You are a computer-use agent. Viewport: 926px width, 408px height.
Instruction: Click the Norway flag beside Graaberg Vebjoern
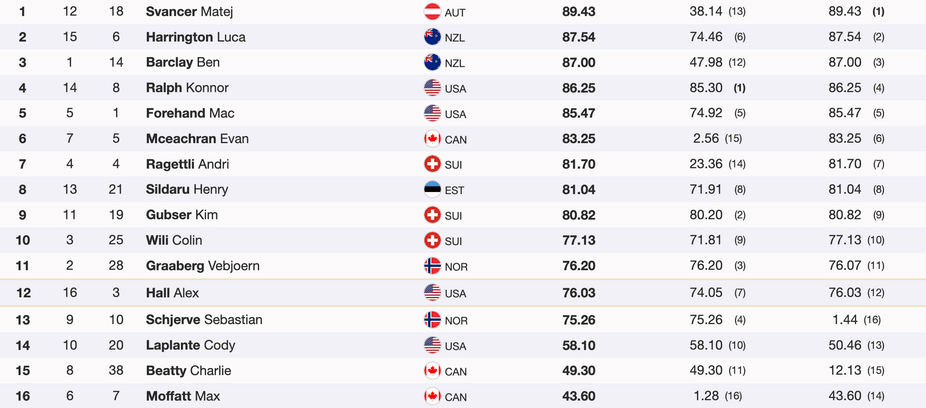point(432,266)
